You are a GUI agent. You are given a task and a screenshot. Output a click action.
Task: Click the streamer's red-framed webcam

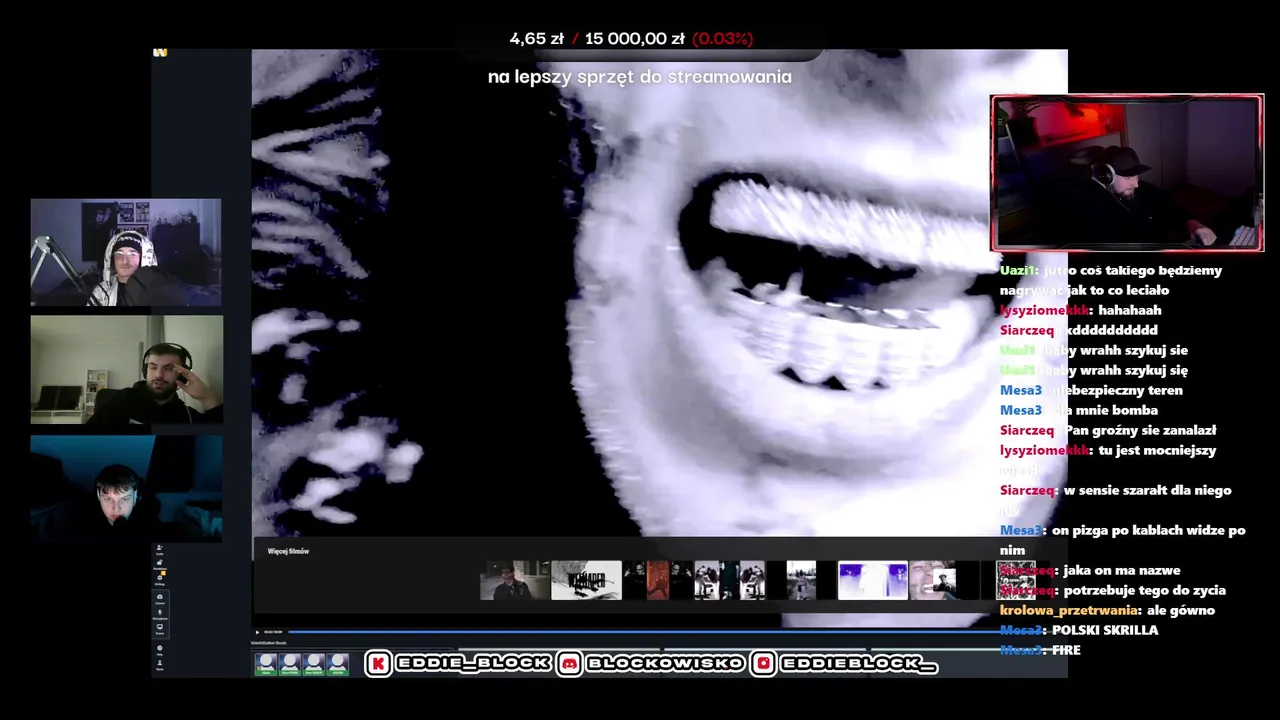(x=1127, y=173)
